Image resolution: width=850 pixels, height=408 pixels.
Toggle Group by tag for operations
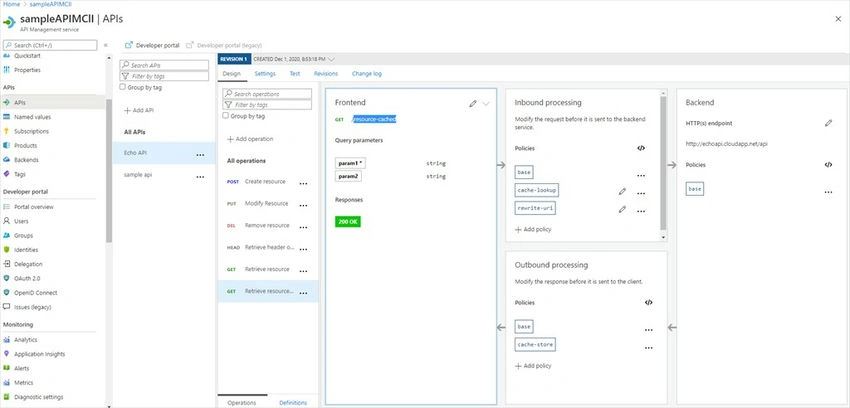click(226, 116)
